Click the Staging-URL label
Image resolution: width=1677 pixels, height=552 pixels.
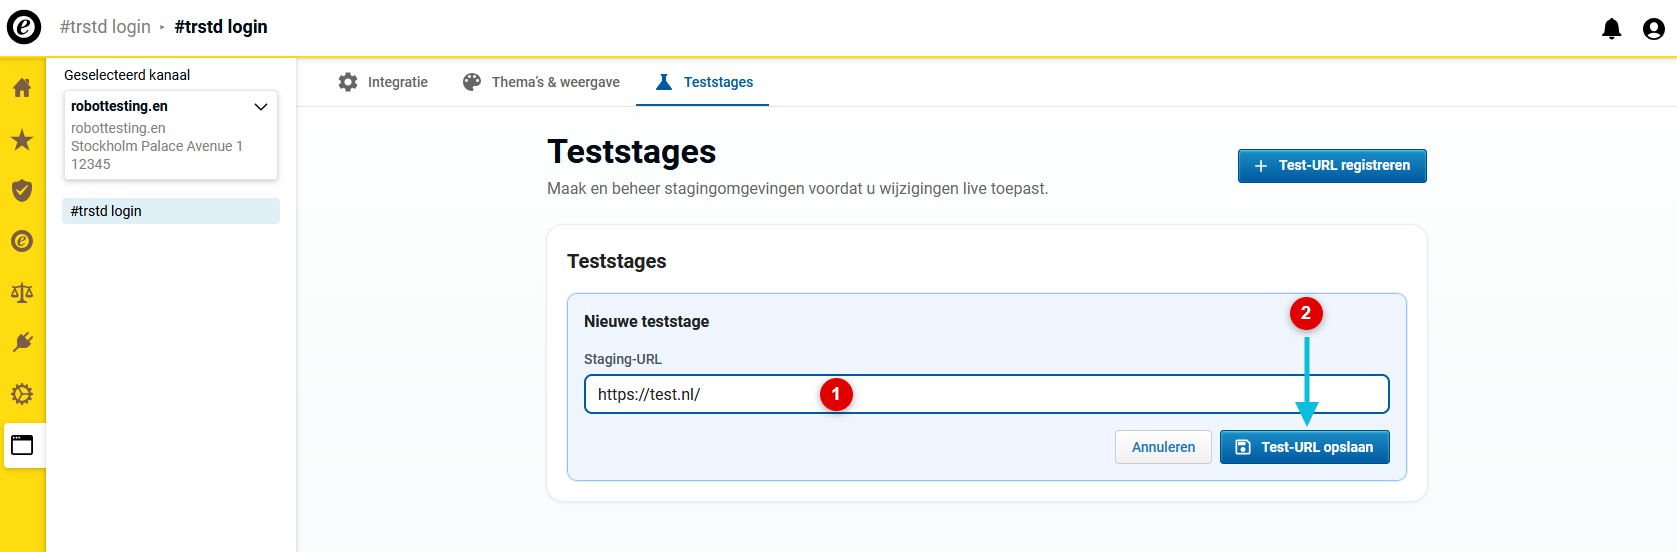[623, 359]
